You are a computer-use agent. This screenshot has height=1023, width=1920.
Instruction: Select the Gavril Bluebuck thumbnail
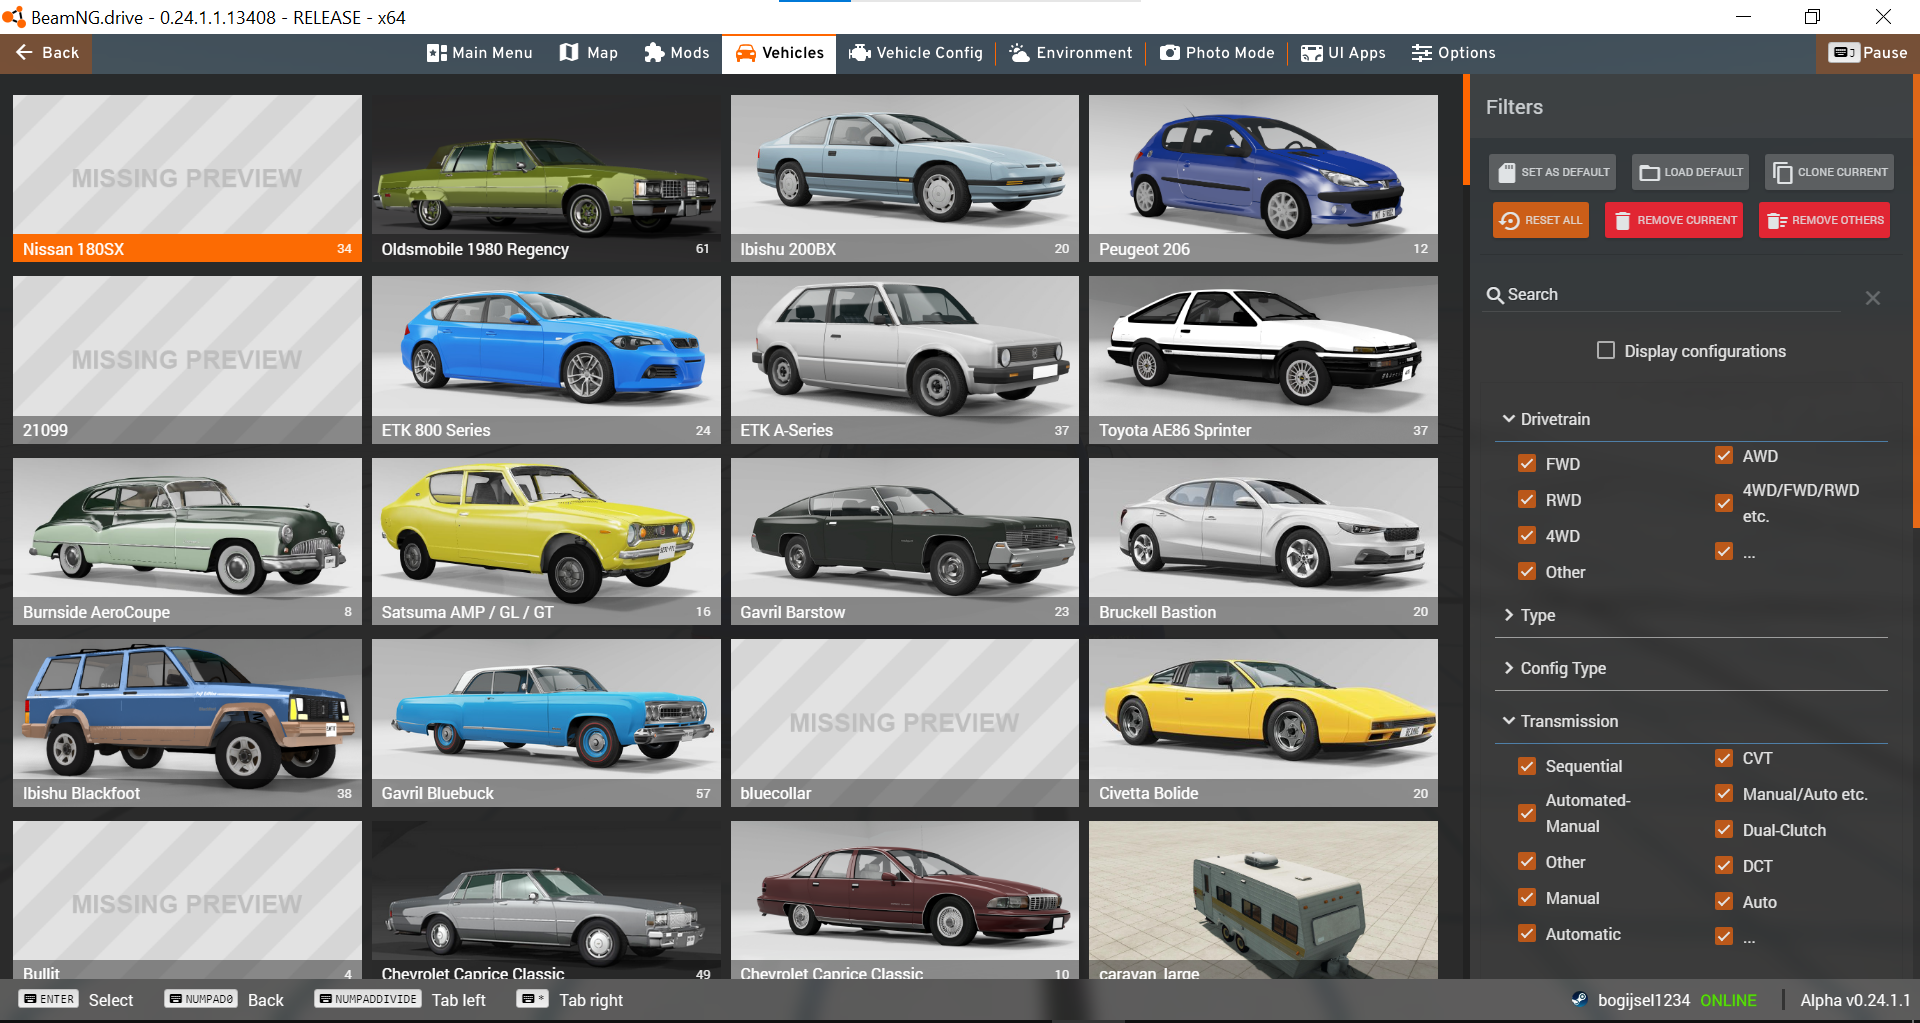pos(546,723)
